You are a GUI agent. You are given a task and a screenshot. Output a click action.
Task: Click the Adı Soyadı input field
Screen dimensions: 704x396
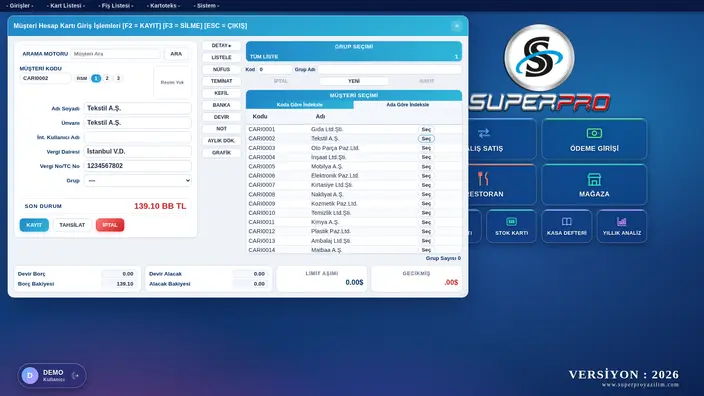coord(138,108)
